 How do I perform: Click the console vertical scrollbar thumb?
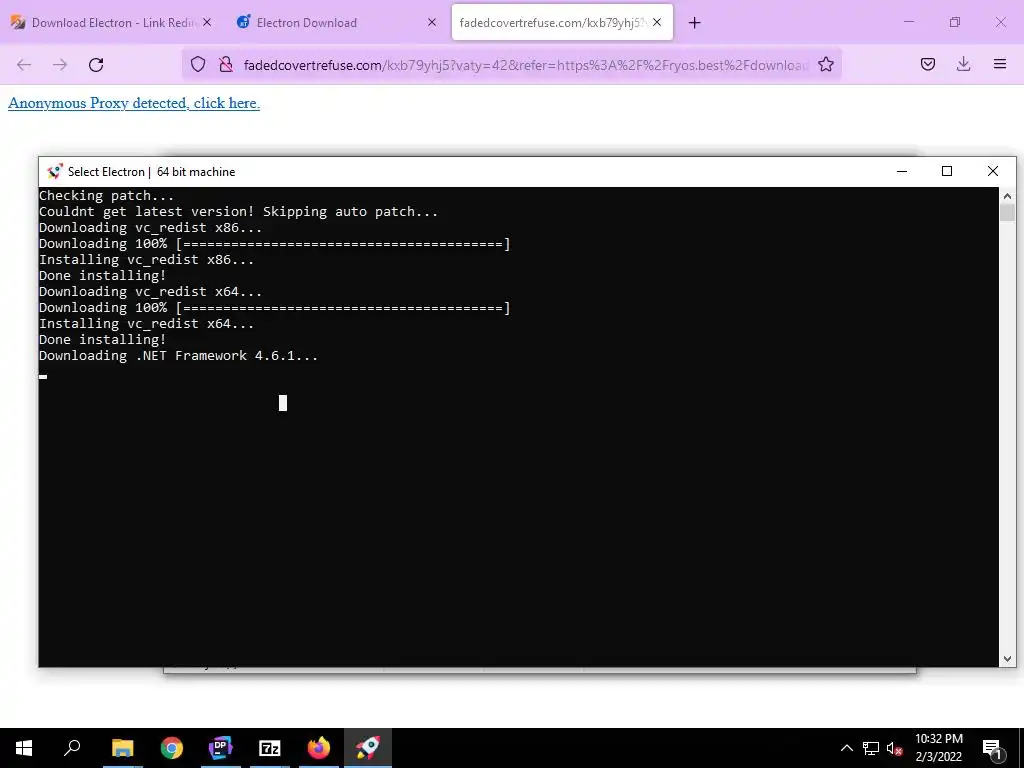[x=1007, y=213]
